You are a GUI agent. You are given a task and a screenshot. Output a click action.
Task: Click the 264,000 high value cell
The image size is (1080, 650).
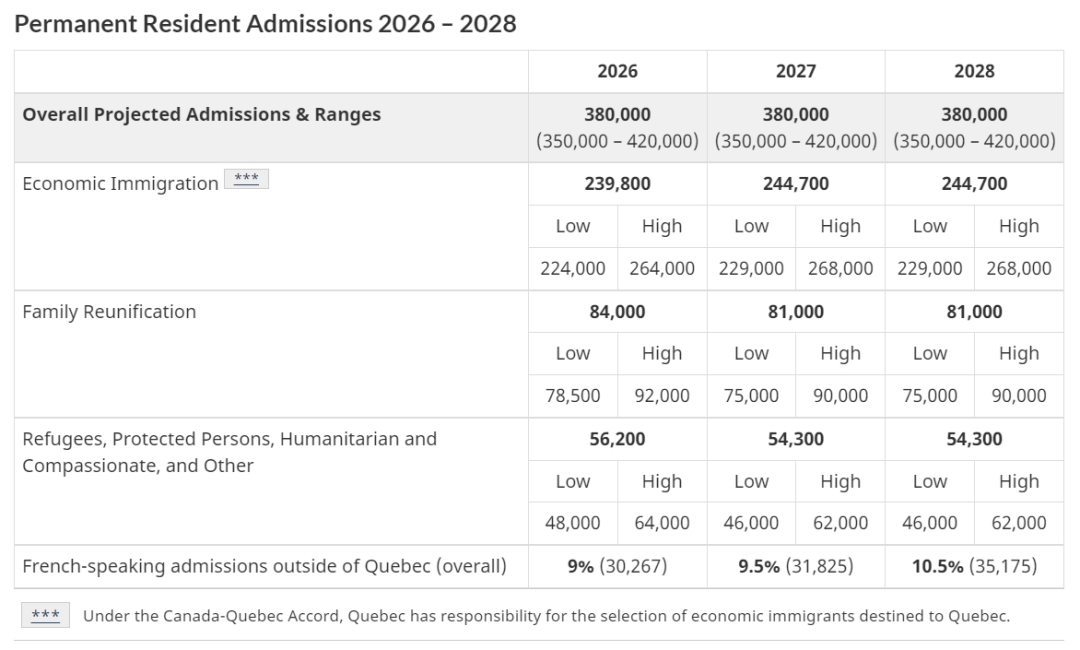click(x=662, y=268)
